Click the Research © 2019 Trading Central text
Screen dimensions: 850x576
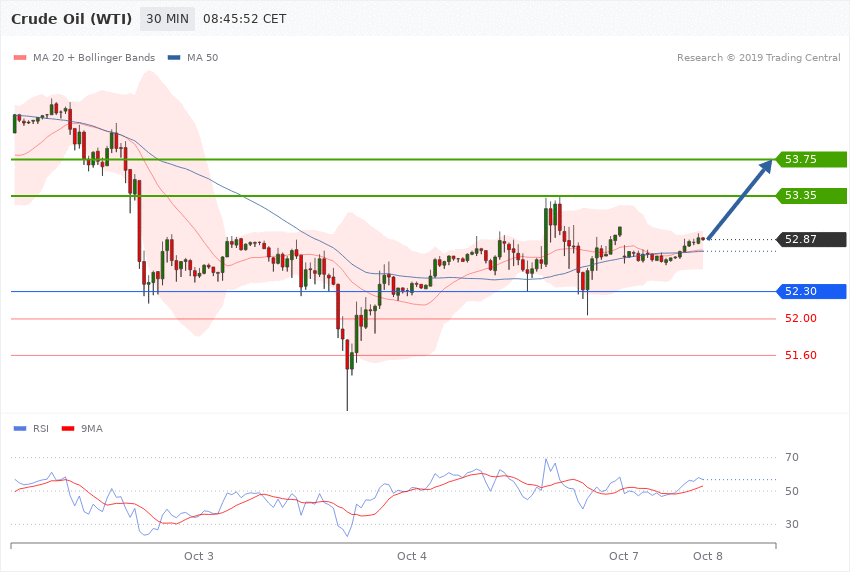(758, 57)
